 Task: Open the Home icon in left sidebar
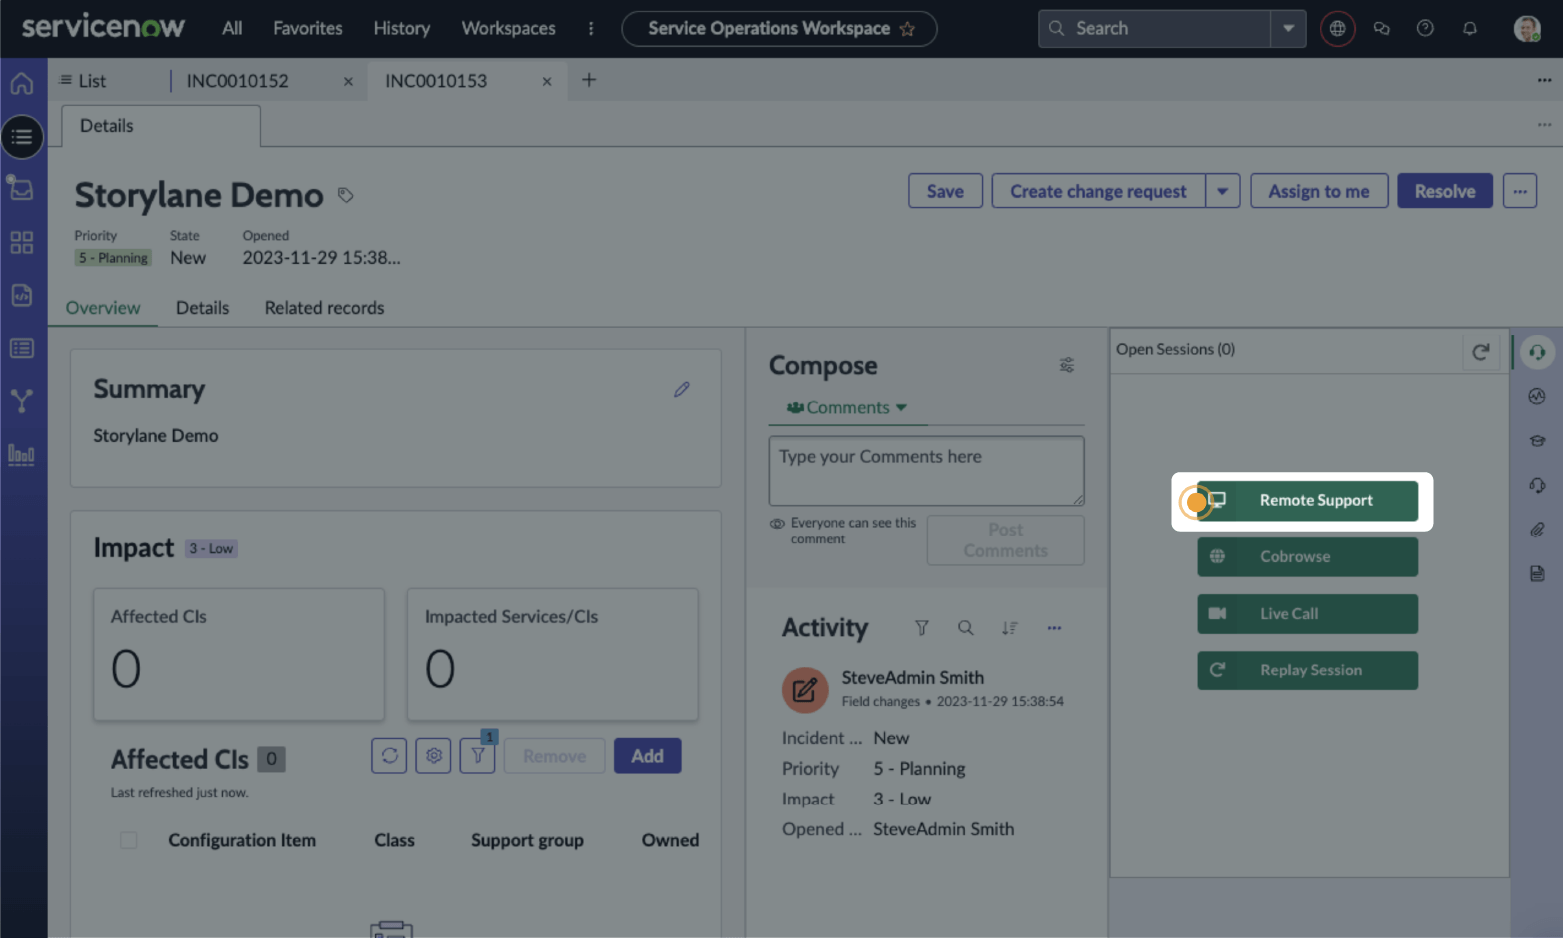click(x=22, y=84)
